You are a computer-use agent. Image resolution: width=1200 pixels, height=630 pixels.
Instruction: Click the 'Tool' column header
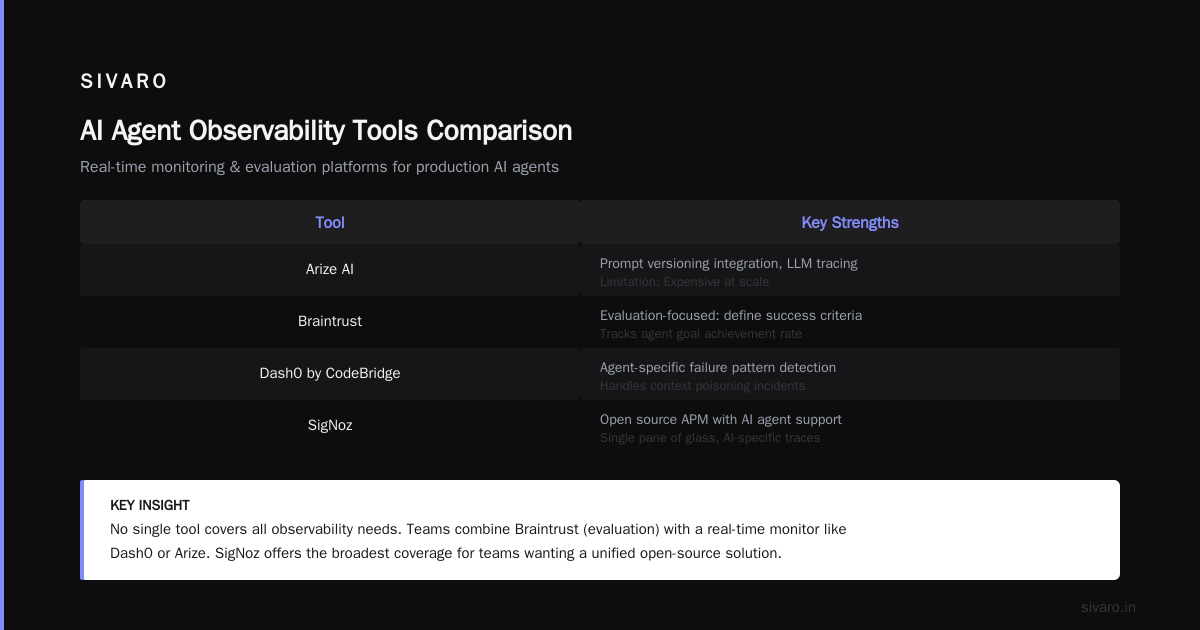tap(330, 223)
